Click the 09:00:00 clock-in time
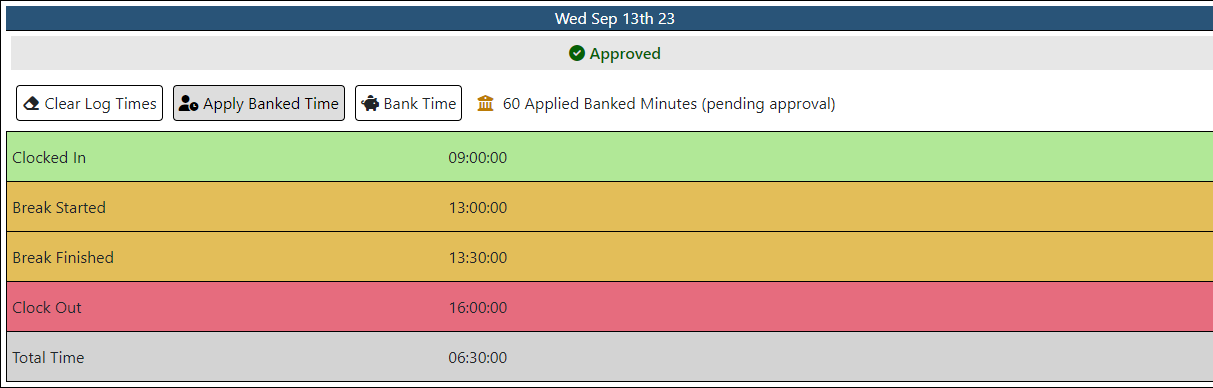 (x=478, y=158)
